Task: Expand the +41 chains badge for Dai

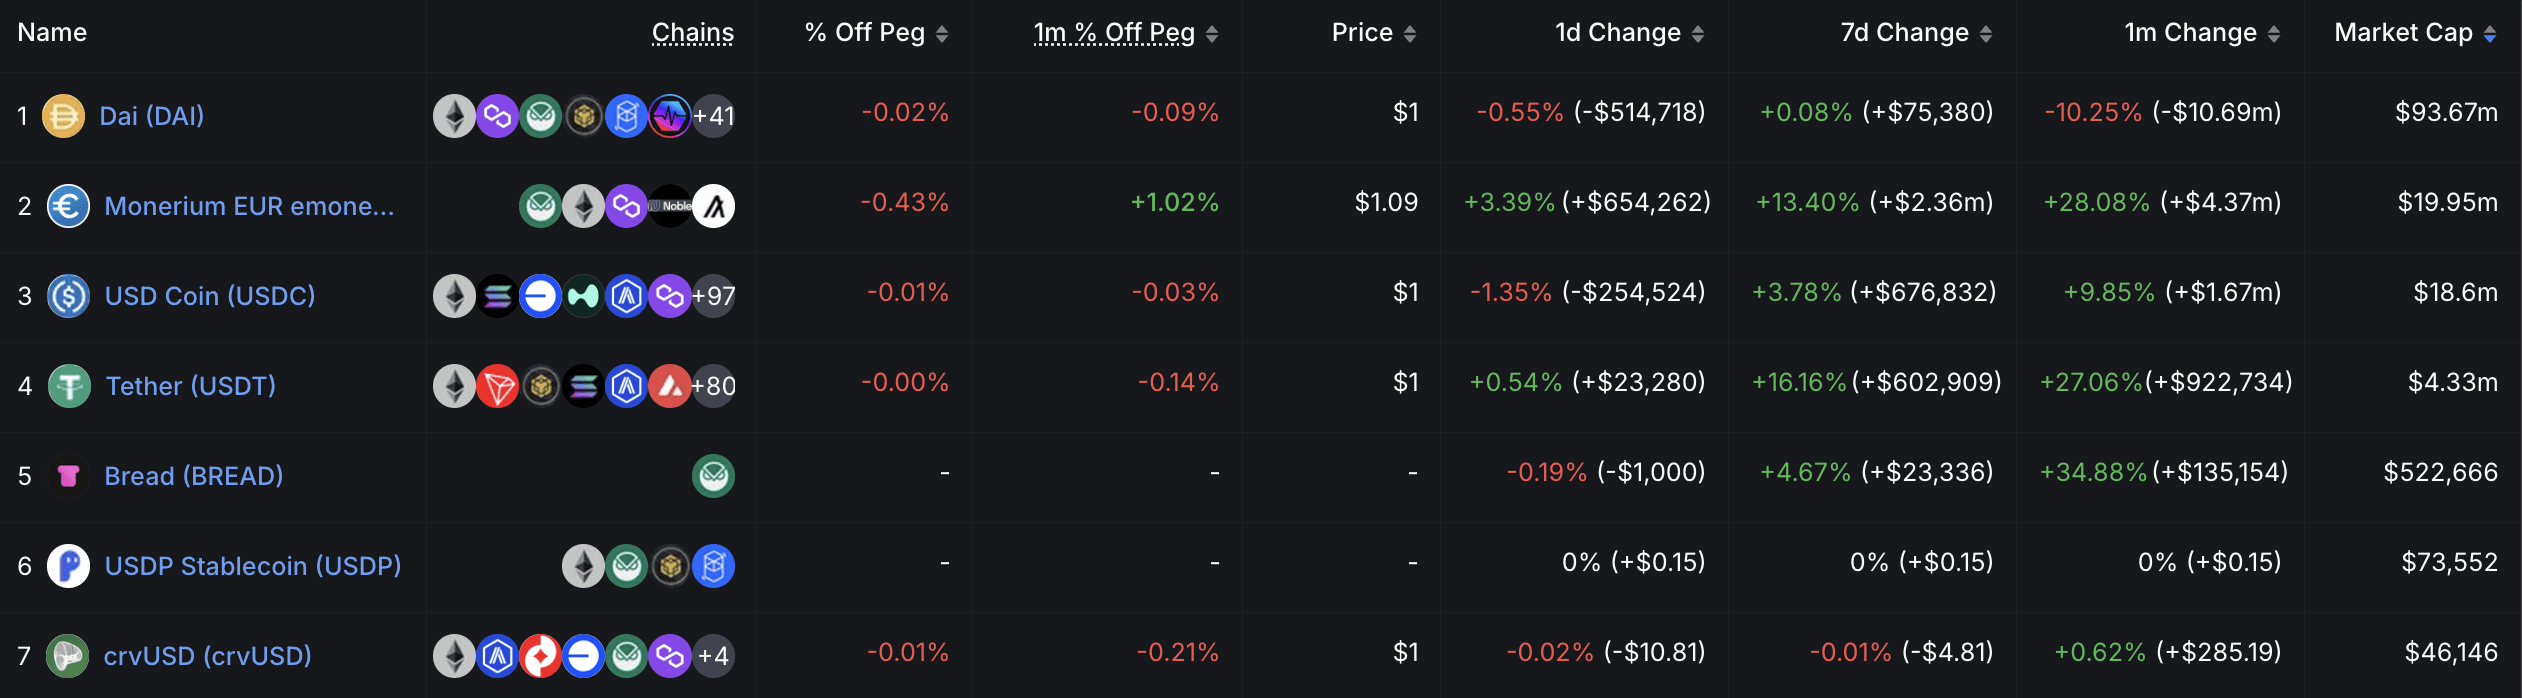Action: tap(714, 116)
